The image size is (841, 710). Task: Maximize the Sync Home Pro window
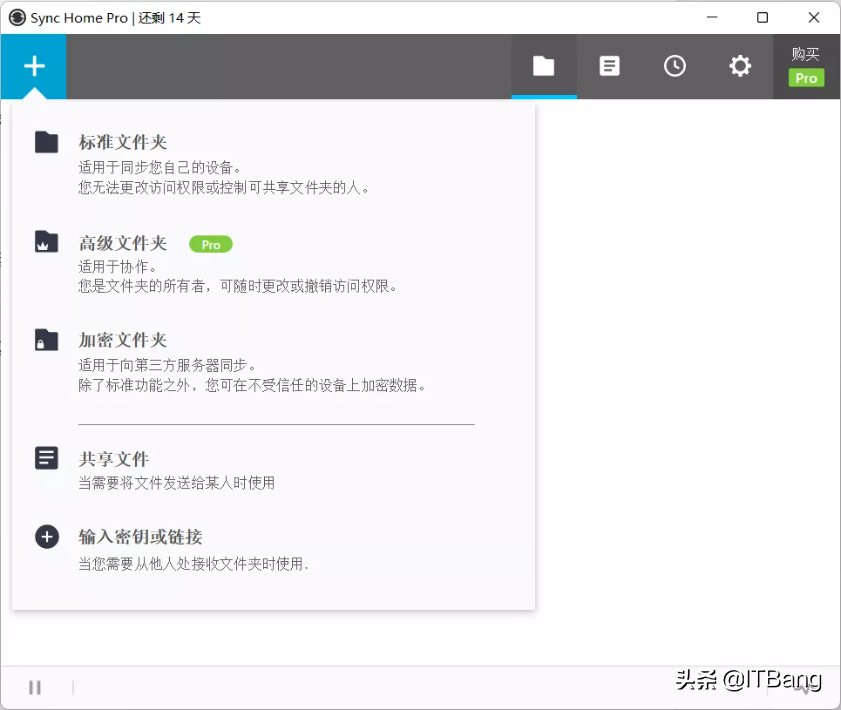click(762, 17)
